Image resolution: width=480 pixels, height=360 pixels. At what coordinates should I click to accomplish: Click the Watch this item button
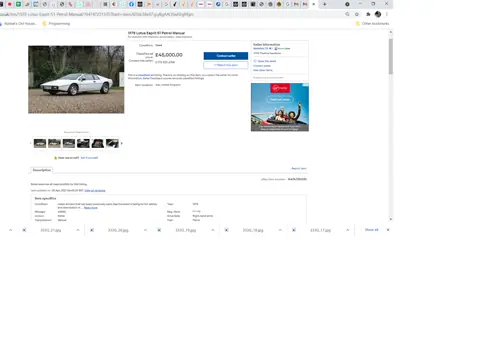(226, 65)
